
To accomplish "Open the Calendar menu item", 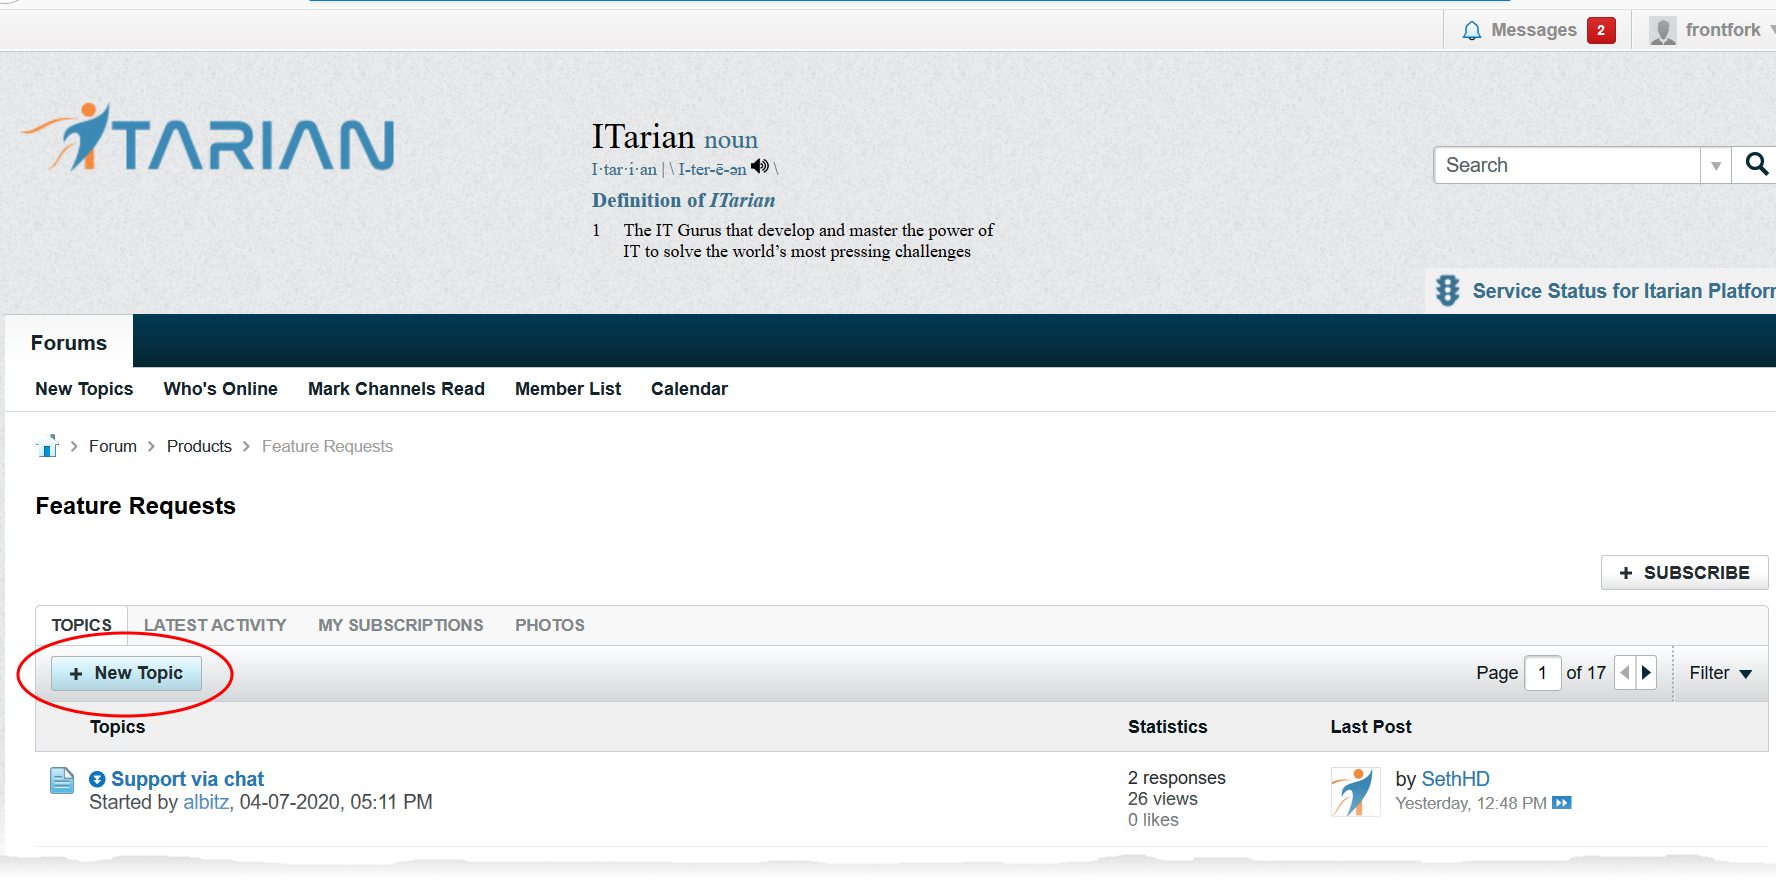I will [689, 389].
